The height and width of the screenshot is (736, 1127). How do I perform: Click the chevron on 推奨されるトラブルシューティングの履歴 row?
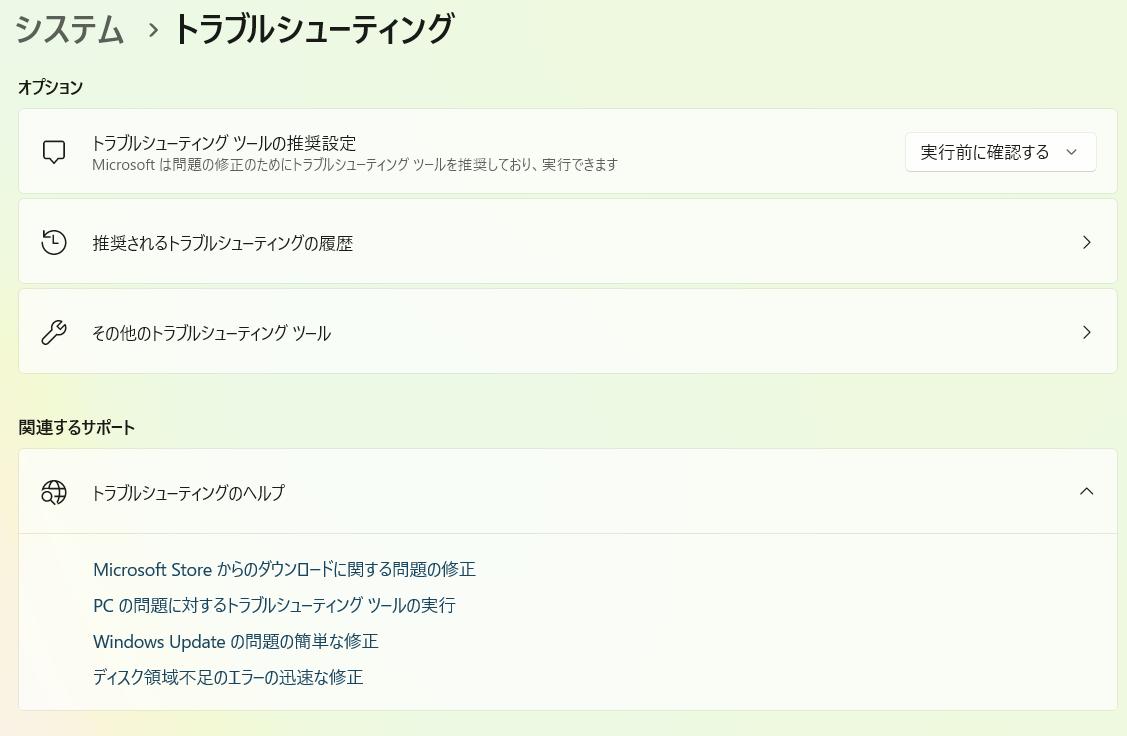1086,242
